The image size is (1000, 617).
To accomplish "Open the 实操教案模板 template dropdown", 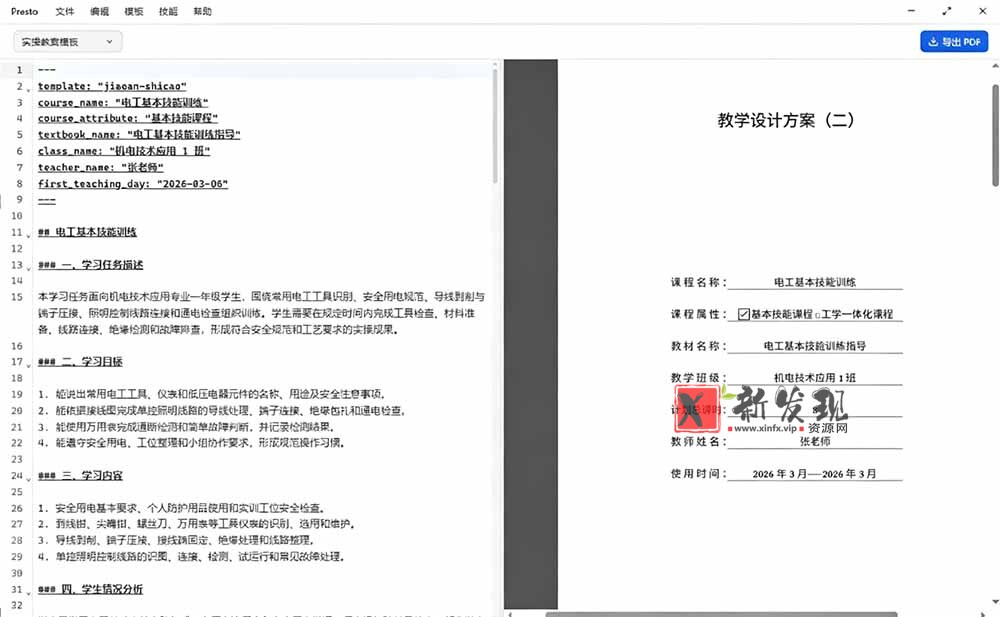I will click(x=68, y=41).
